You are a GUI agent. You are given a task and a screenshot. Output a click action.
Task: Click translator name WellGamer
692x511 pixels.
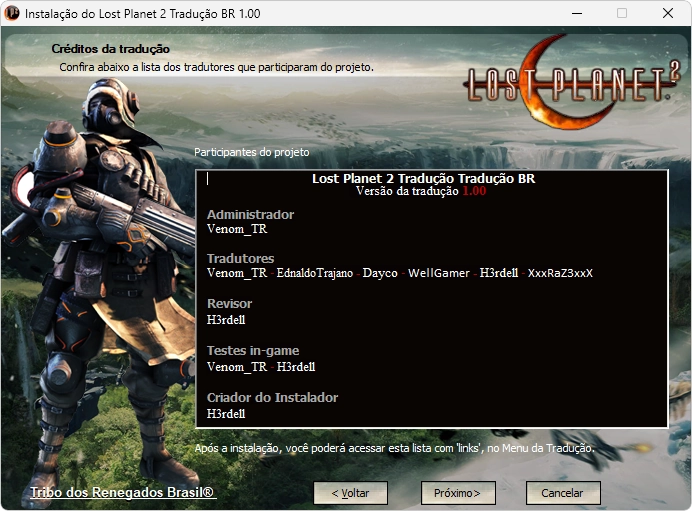439,273
